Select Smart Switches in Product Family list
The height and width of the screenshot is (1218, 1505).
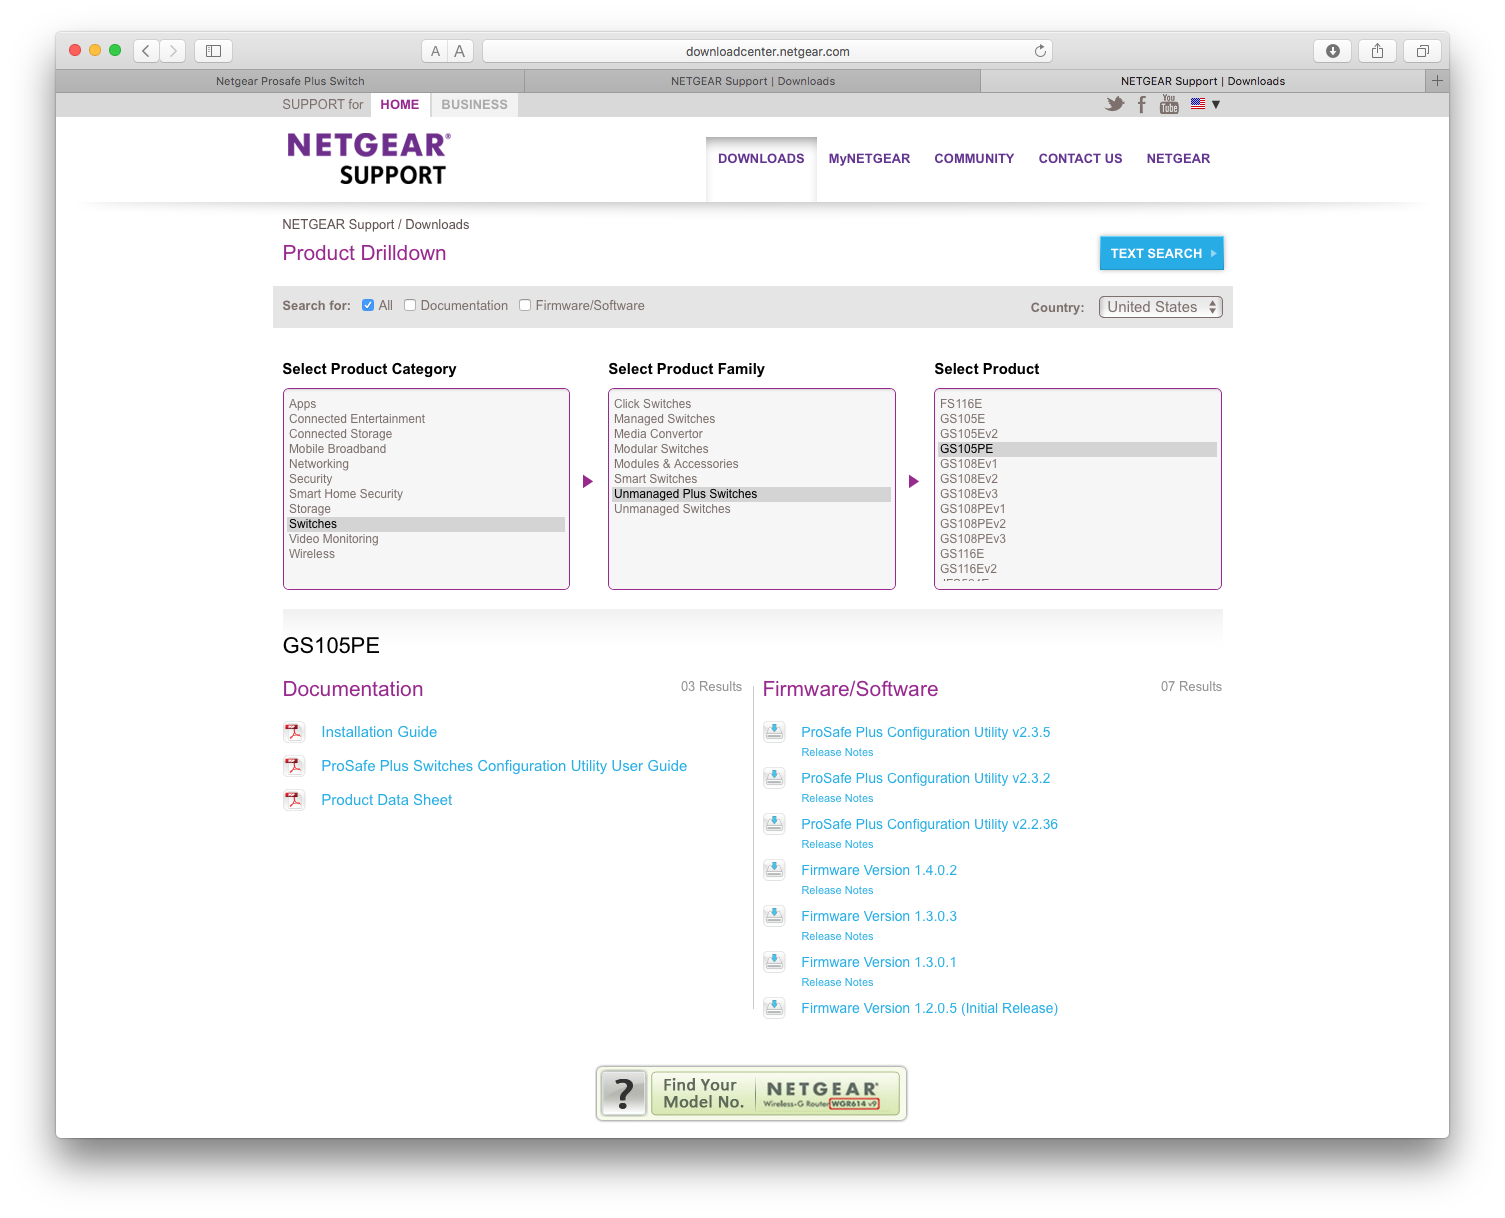656,479
